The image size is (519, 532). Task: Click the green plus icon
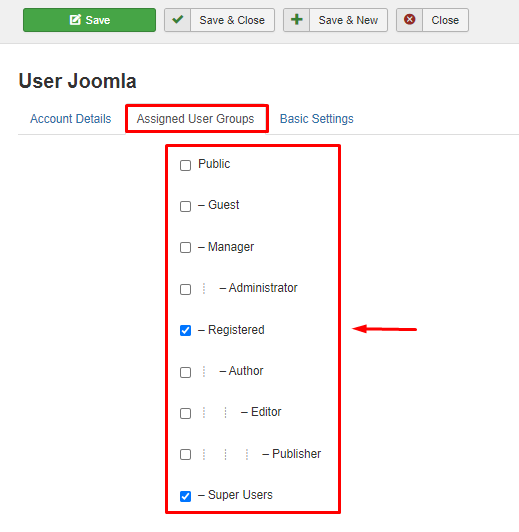pos(297,19)
